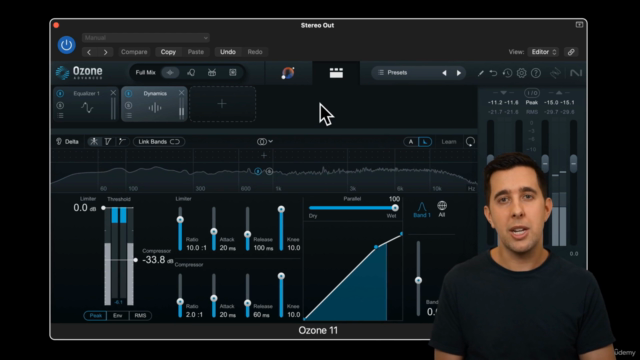Image resolution: width=640 pixels, height=360 pixels.
Task: Remove the Dynamics module
Action: [182, 93]
